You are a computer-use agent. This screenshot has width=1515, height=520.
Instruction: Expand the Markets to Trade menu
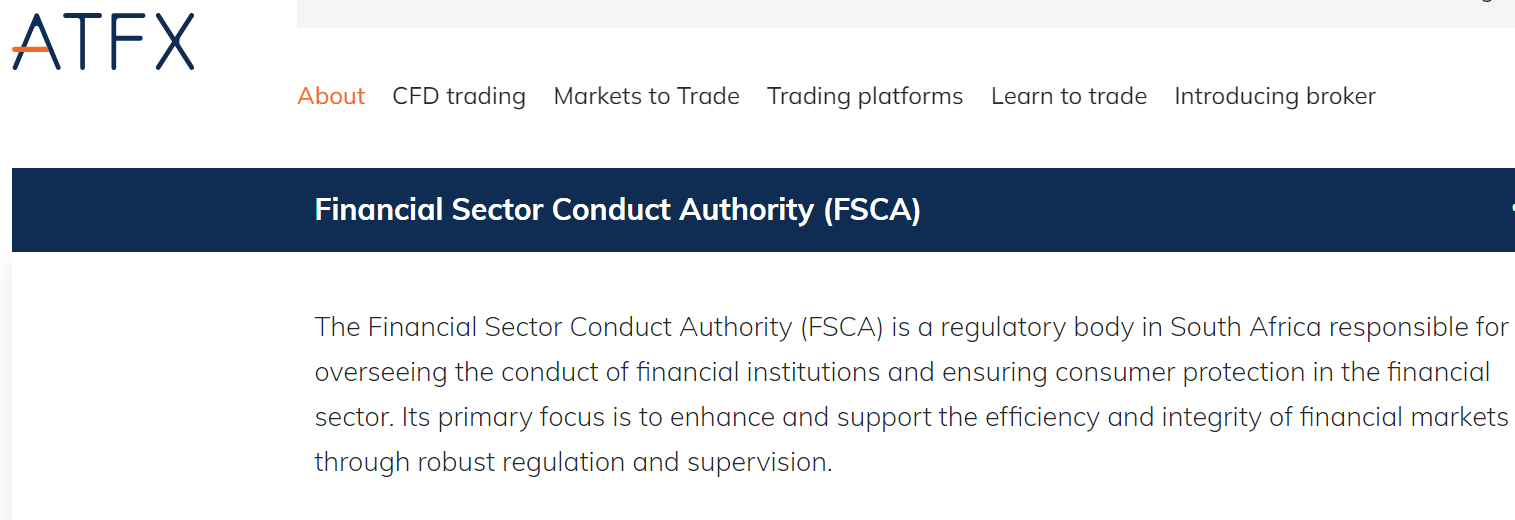646,96
